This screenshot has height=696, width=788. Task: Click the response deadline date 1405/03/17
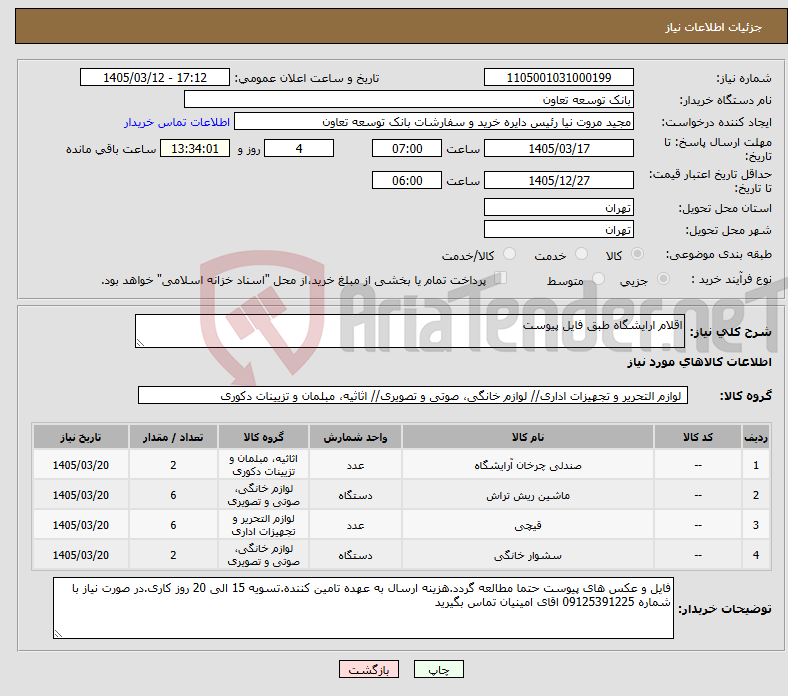click(558, 148)
